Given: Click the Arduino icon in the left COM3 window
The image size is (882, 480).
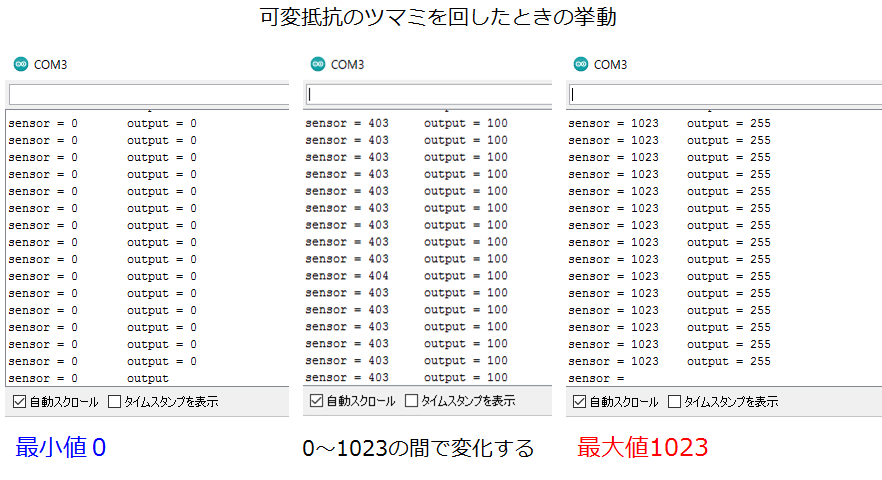Looking at the screenshot, I should point(21,64).
